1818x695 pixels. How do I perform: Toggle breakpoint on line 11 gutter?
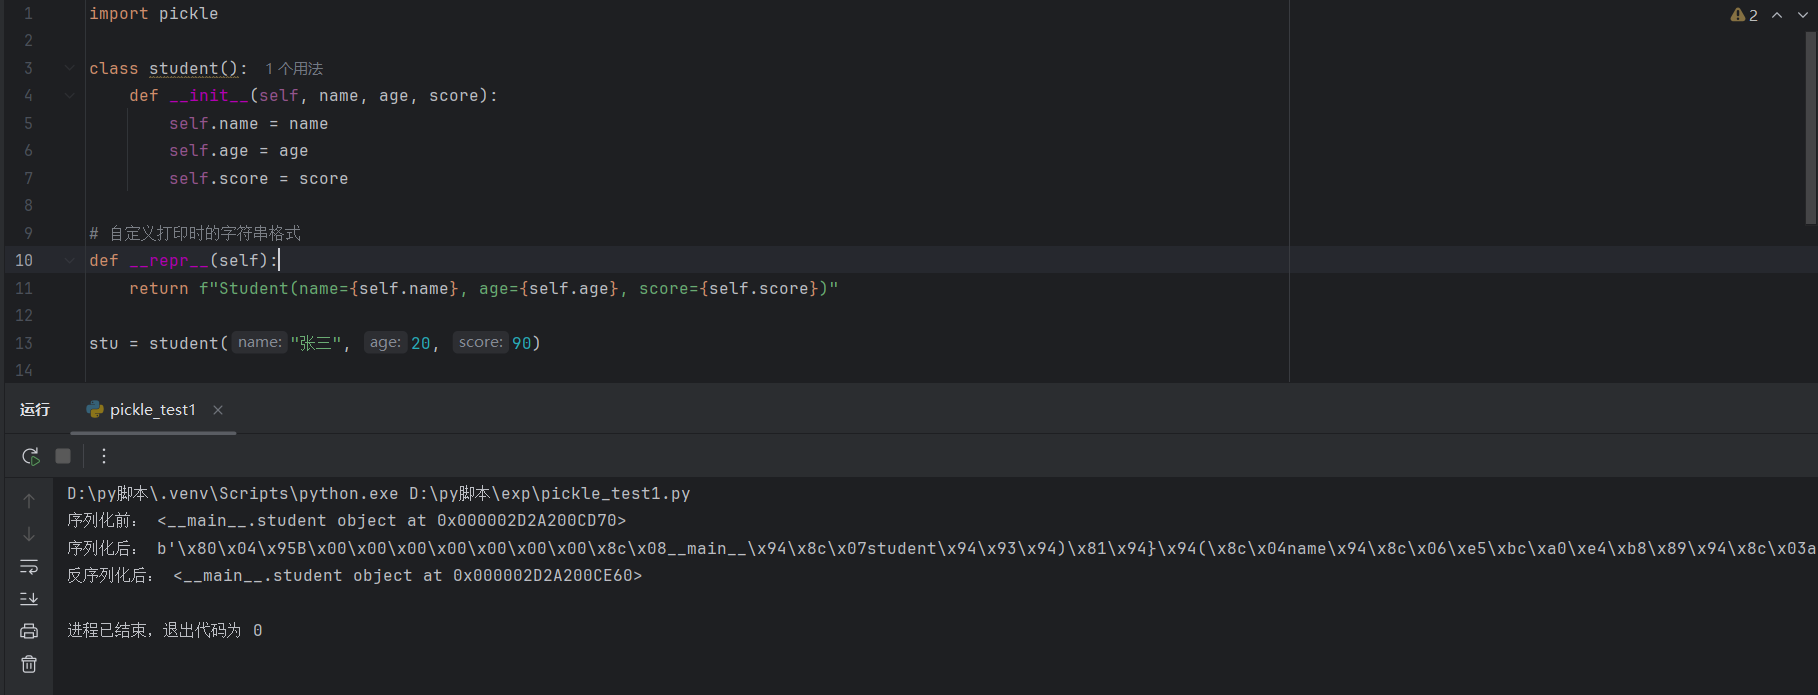24,288
